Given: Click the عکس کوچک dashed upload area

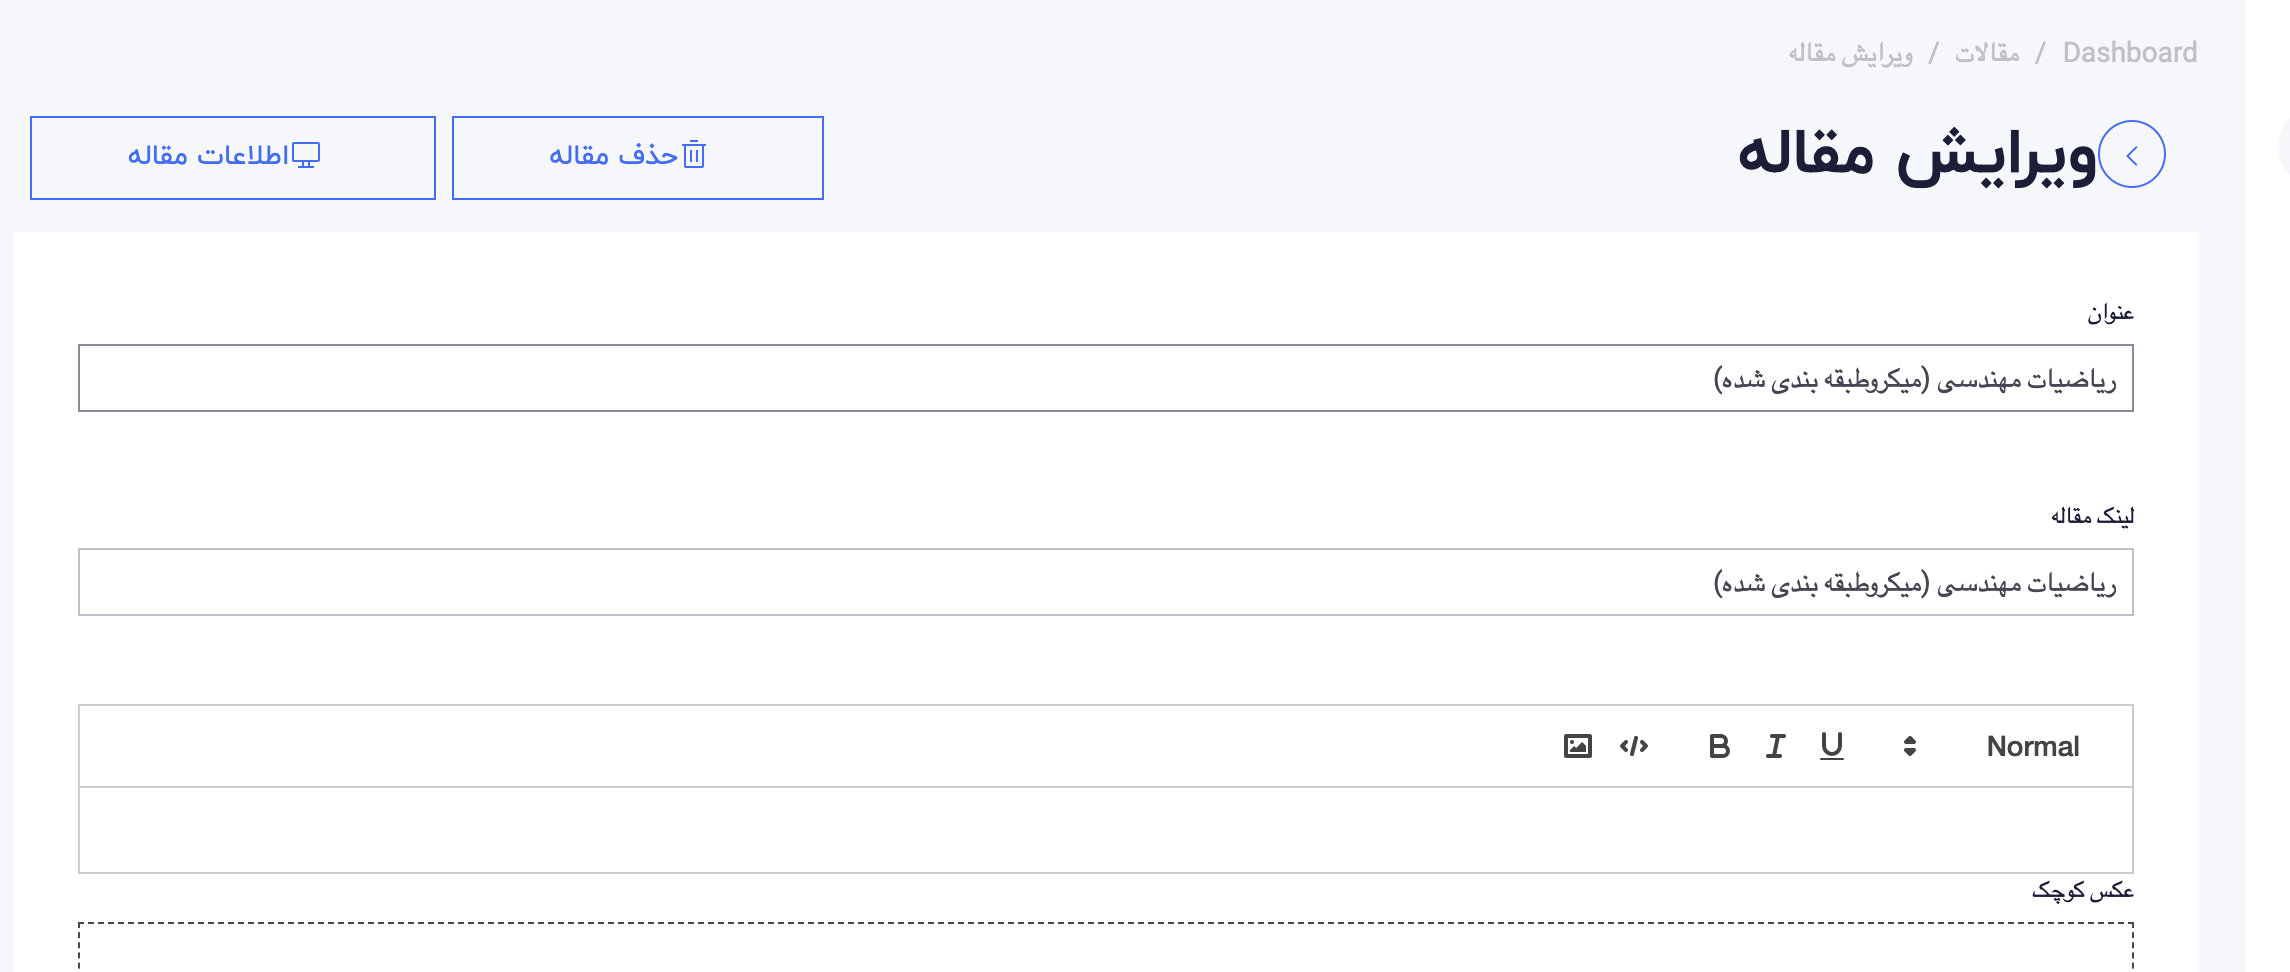Looking at the screenshot, I should coord(1106,947).
